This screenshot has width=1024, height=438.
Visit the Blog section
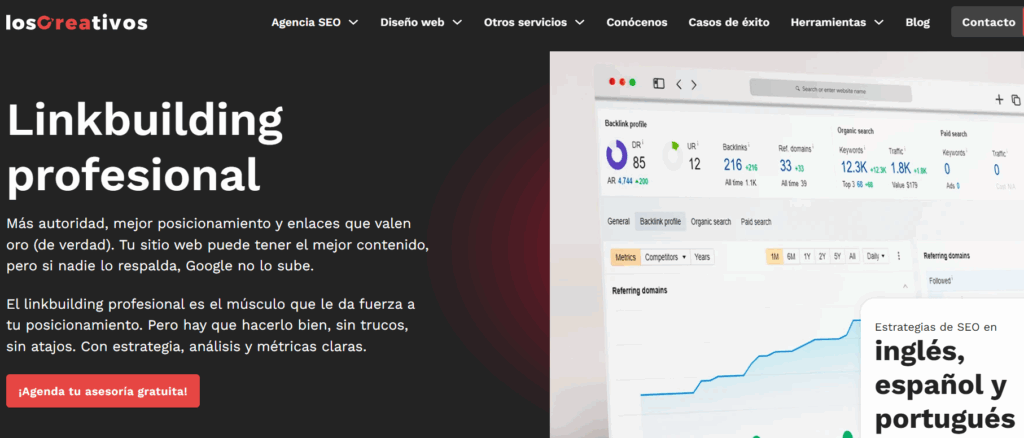(918, 22)
